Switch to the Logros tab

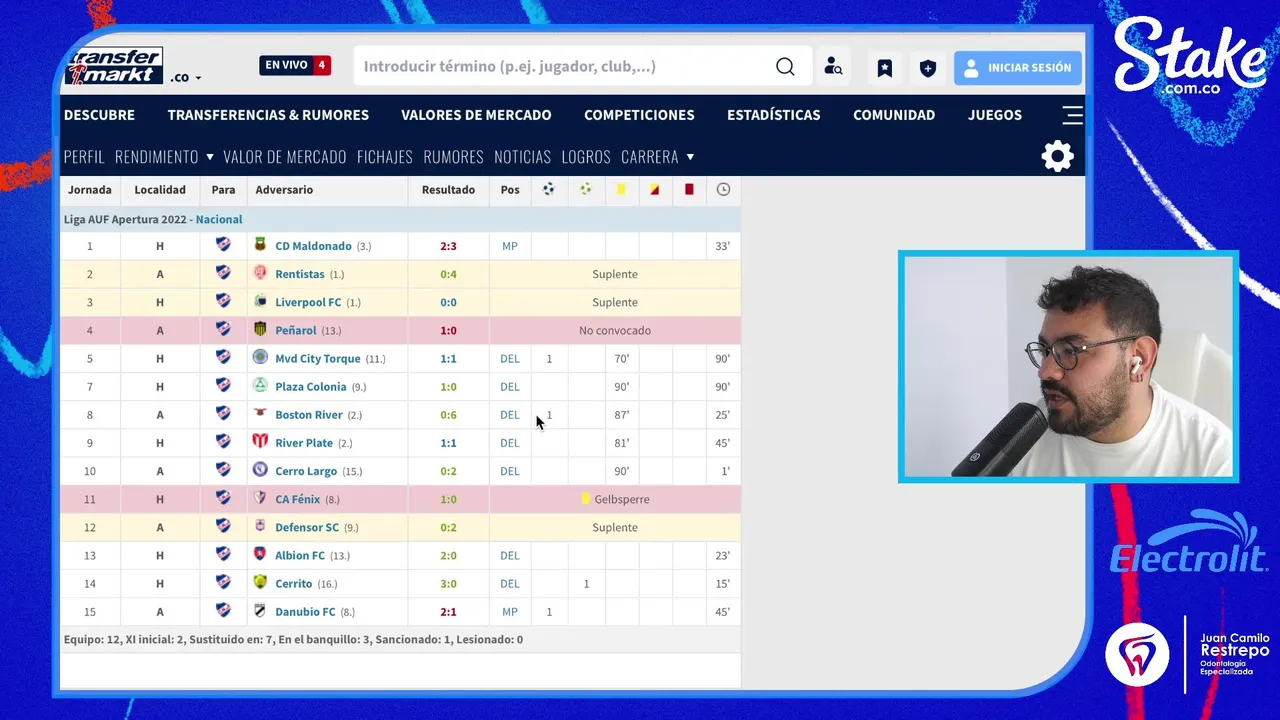(586, 157)
